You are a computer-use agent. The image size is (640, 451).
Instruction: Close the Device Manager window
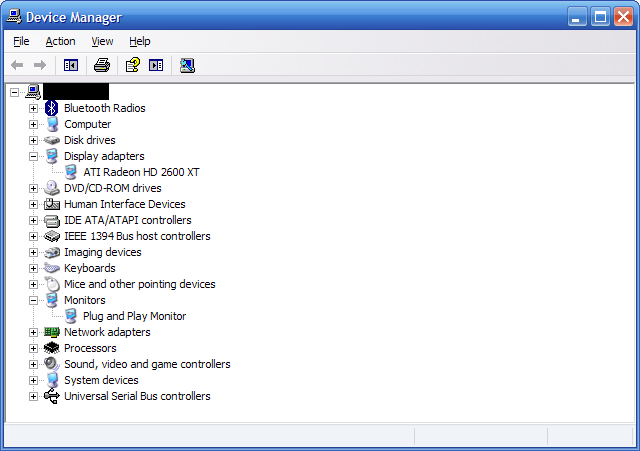pyautogui.click(x=623, y=17)
